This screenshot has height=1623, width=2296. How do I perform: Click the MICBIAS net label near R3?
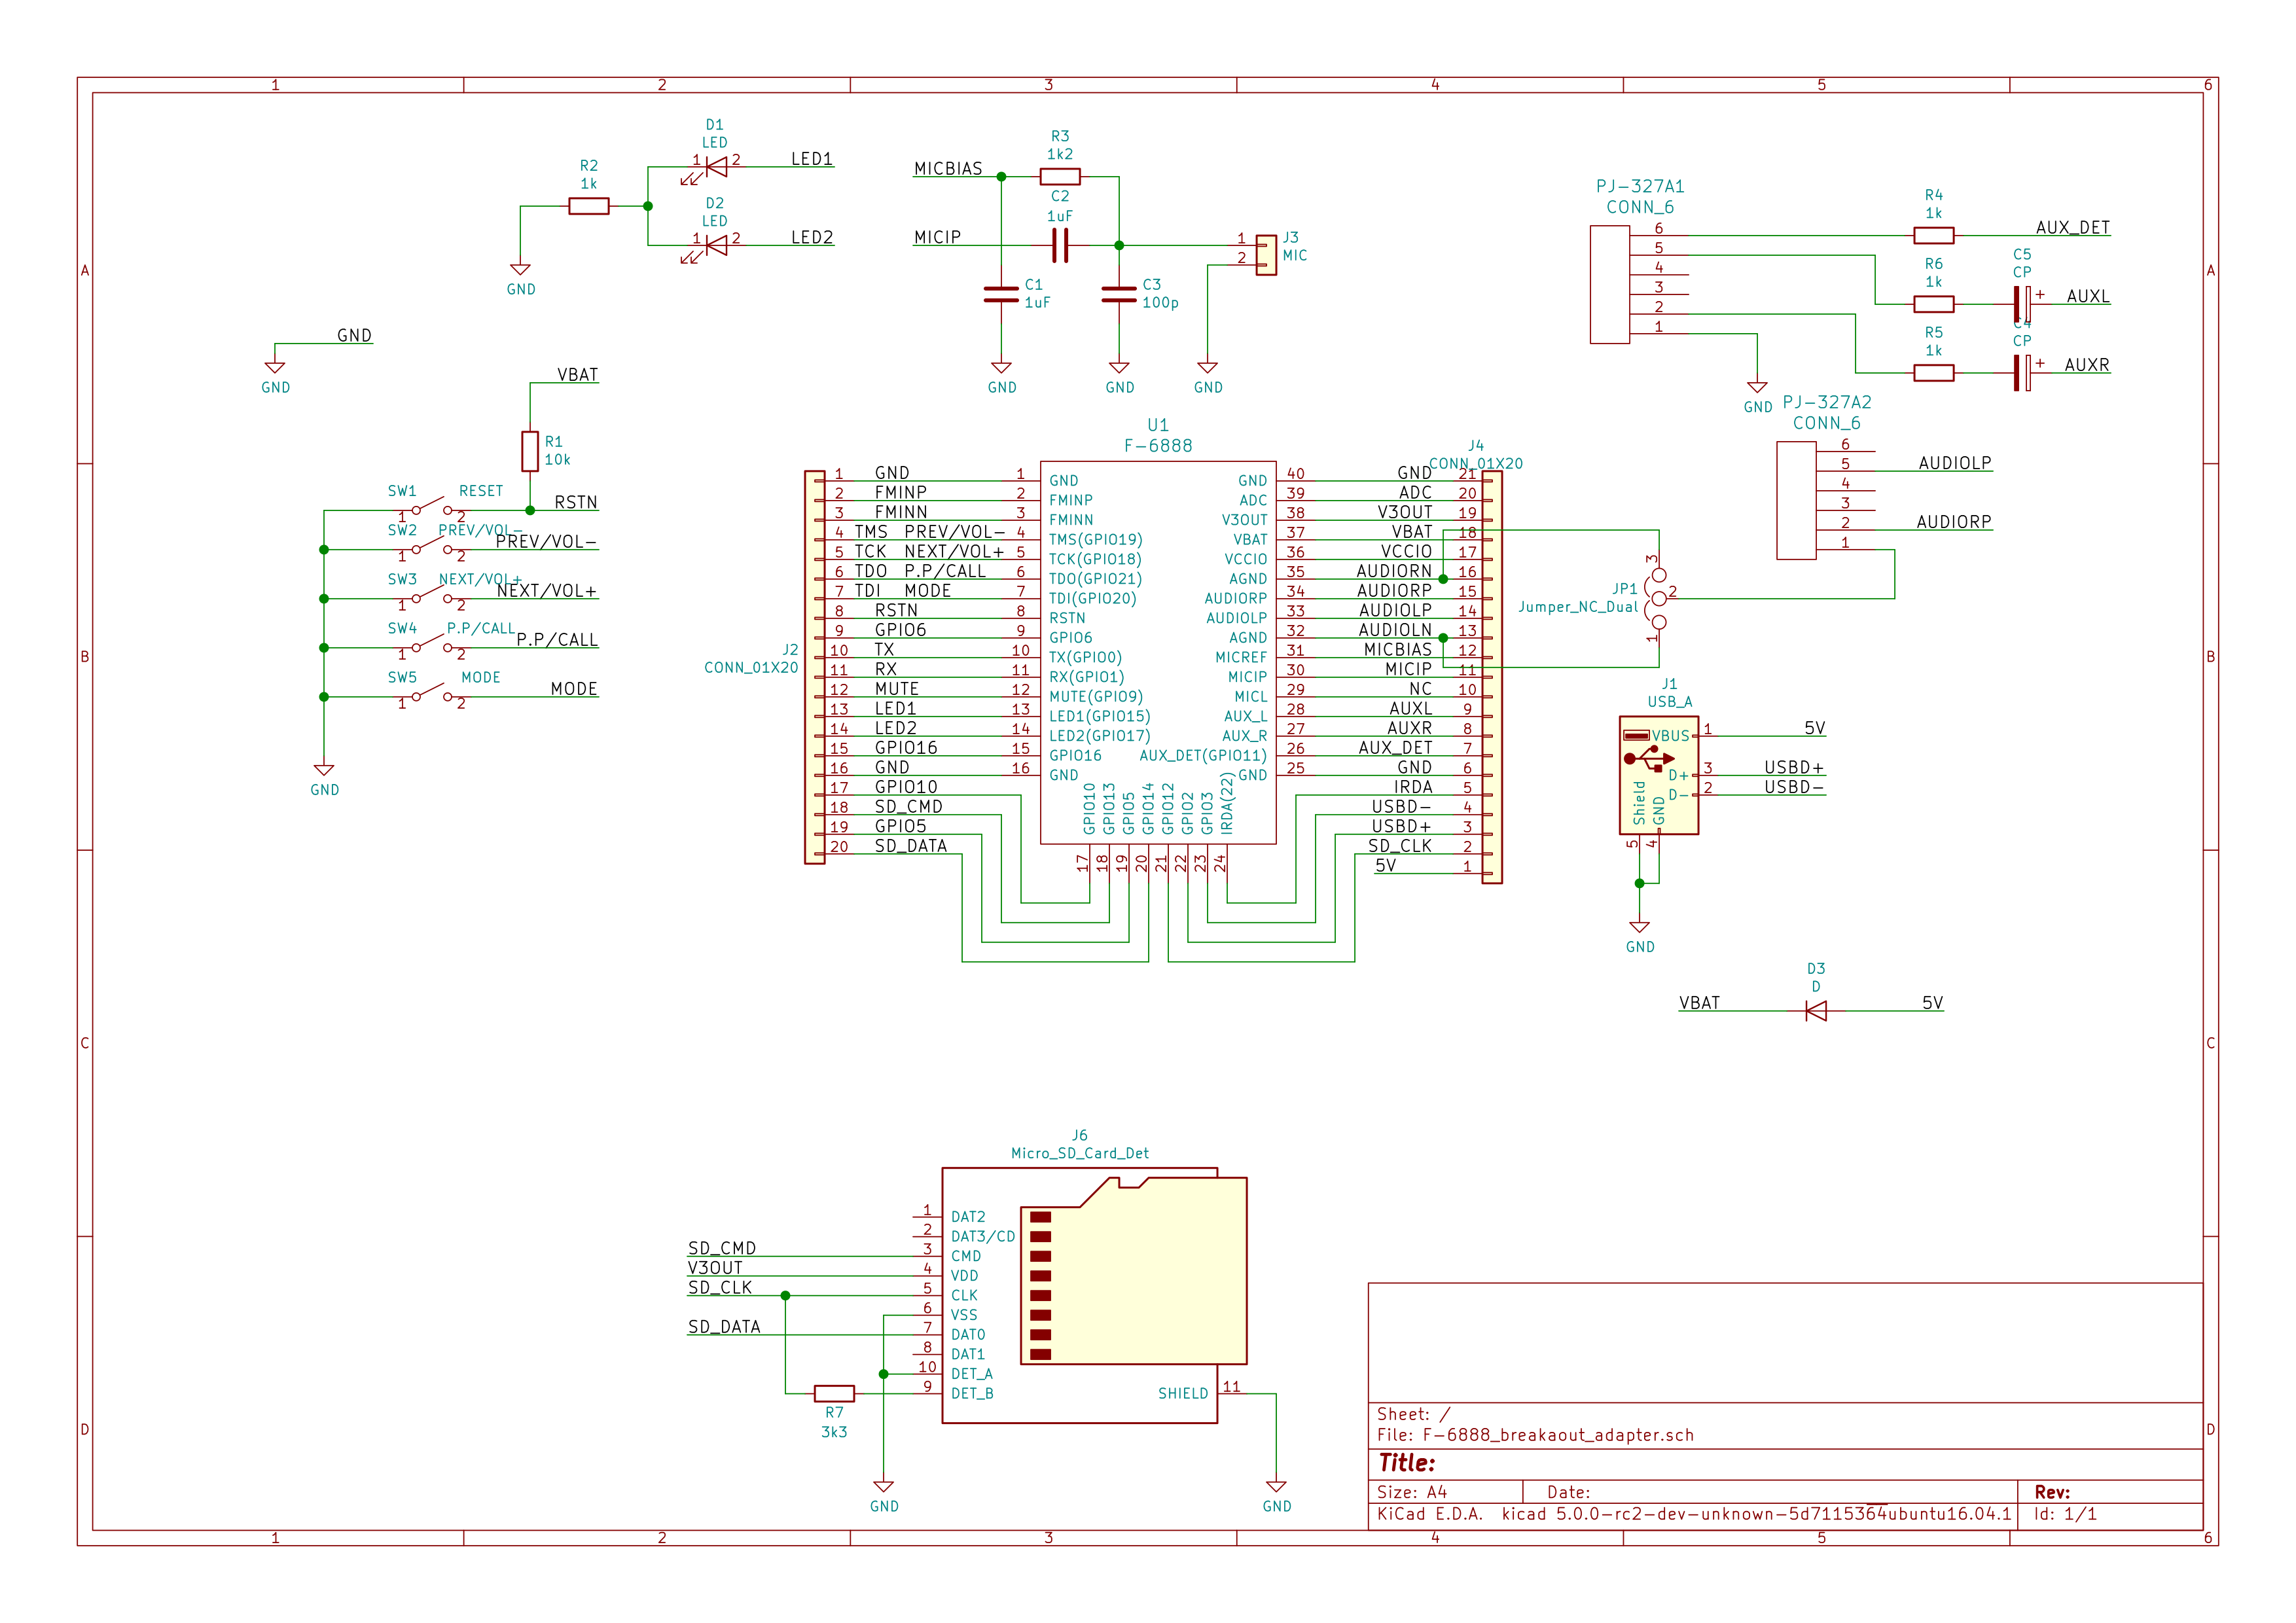coord(948,169)
